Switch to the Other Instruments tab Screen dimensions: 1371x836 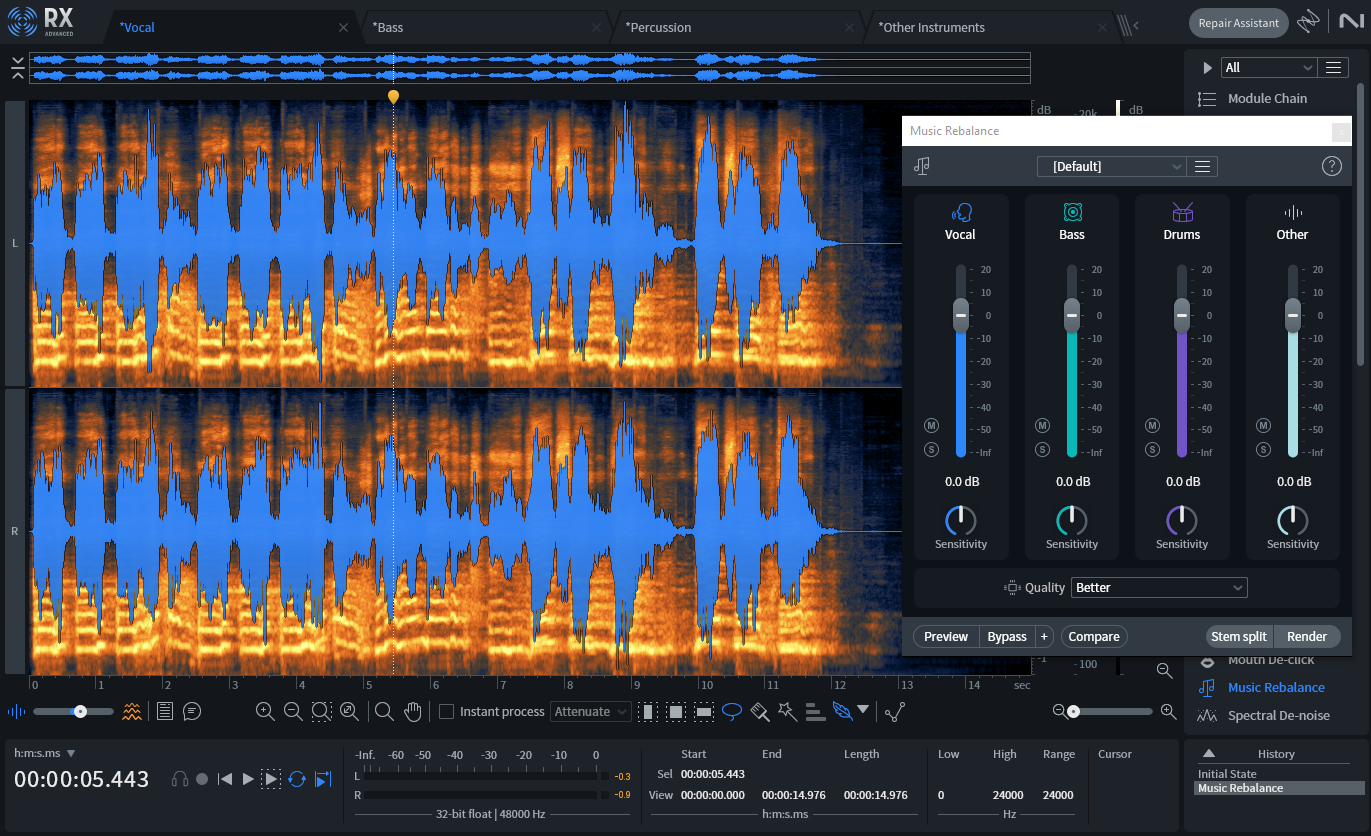tap(932, 27)
